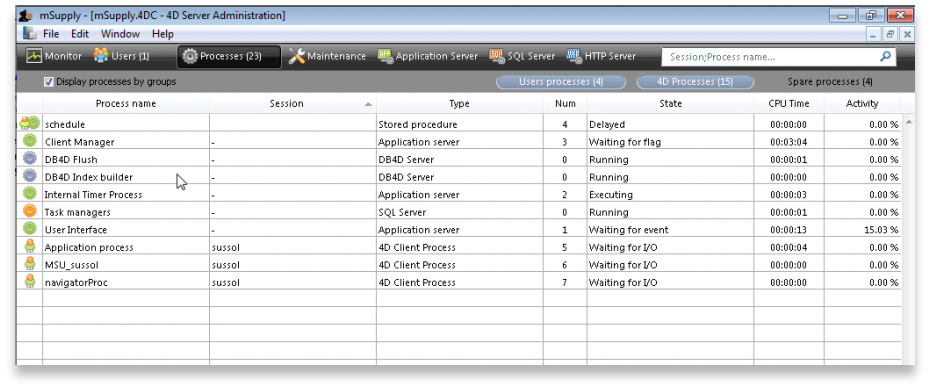The width and height of the screenshot is (930, 390).
Task: Open the Monitor page icon
Action: pyautogui.click(x=34, y=56)
